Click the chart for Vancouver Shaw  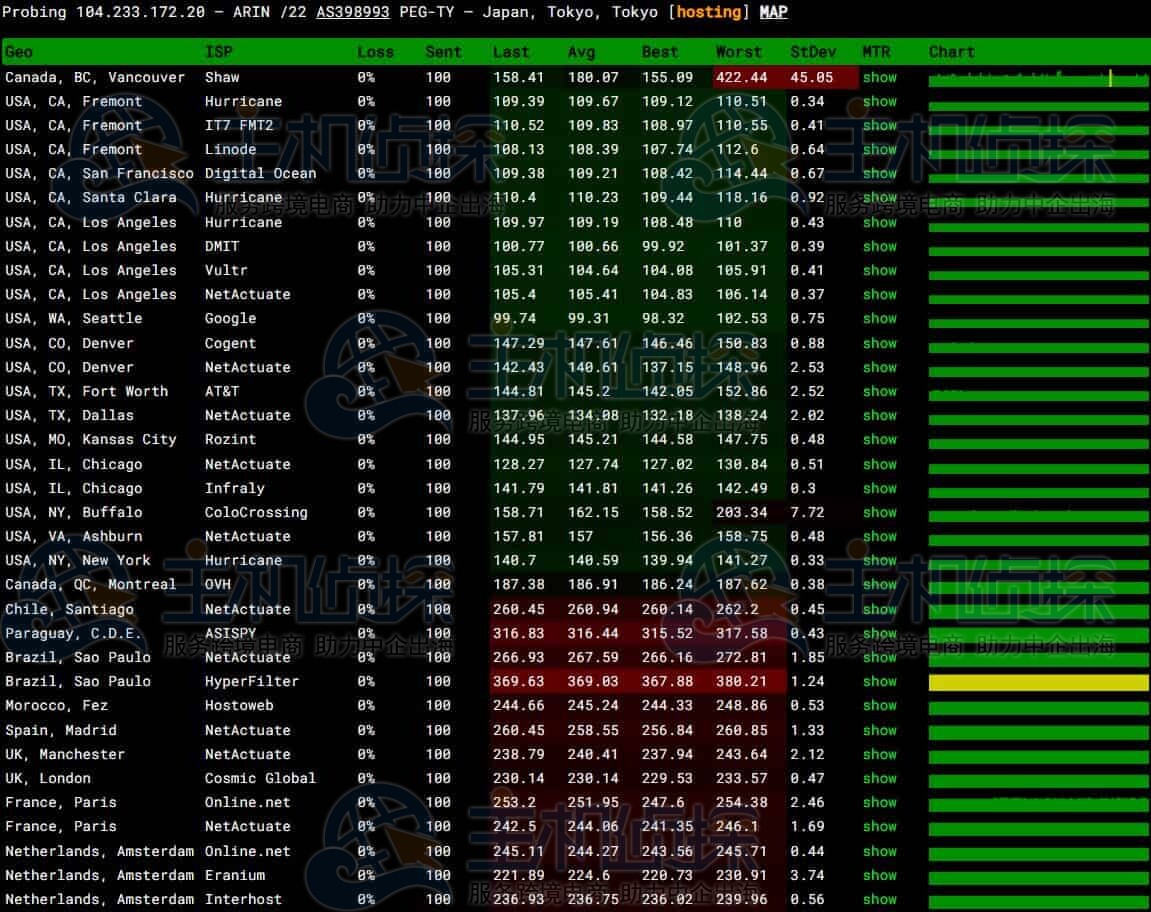1038,78
